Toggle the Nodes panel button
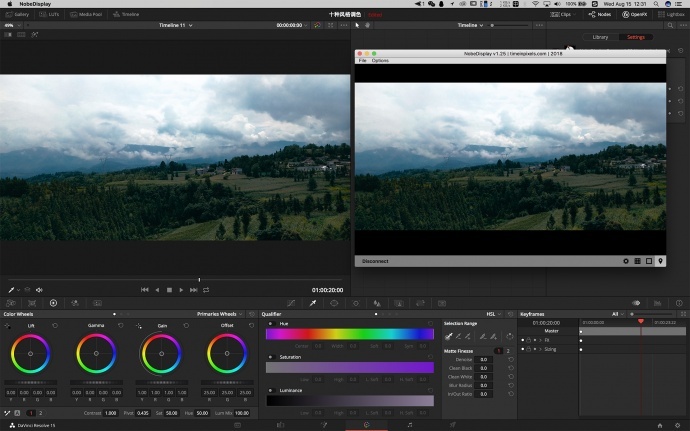 click(x=599, y=14)
